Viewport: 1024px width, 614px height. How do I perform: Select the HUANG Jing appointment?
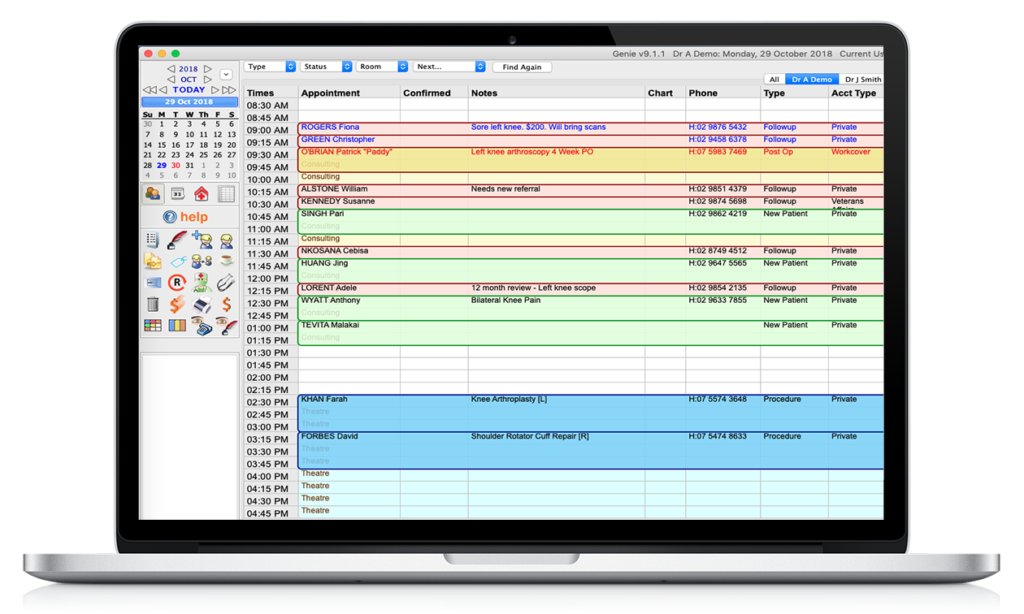[590, 270]
